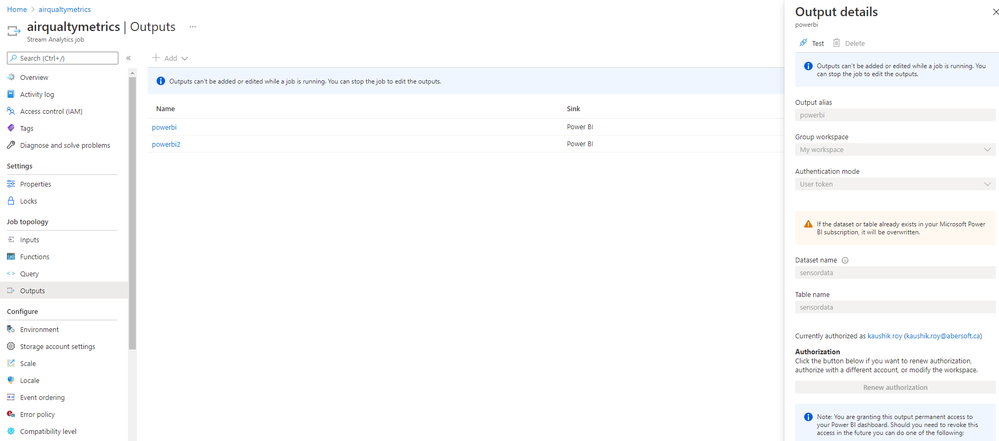Click the Access control people icon
The width and height of the screenshot is (999, 441).
pos(10,112)
